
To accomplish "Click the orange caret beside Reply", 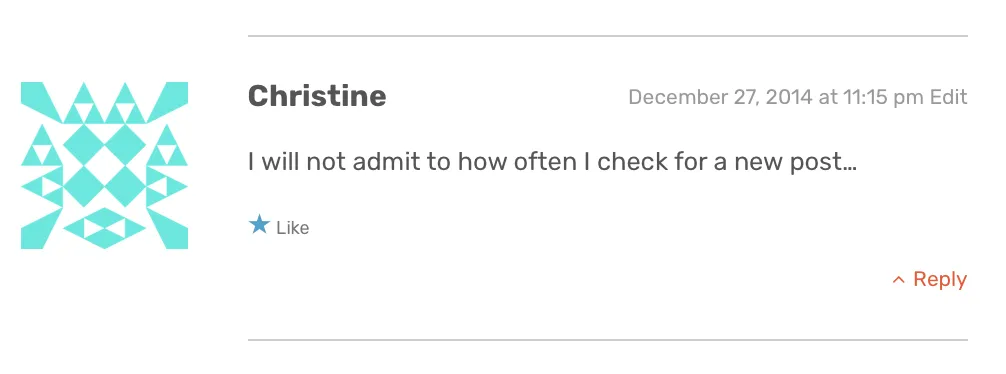I will 899,280.
